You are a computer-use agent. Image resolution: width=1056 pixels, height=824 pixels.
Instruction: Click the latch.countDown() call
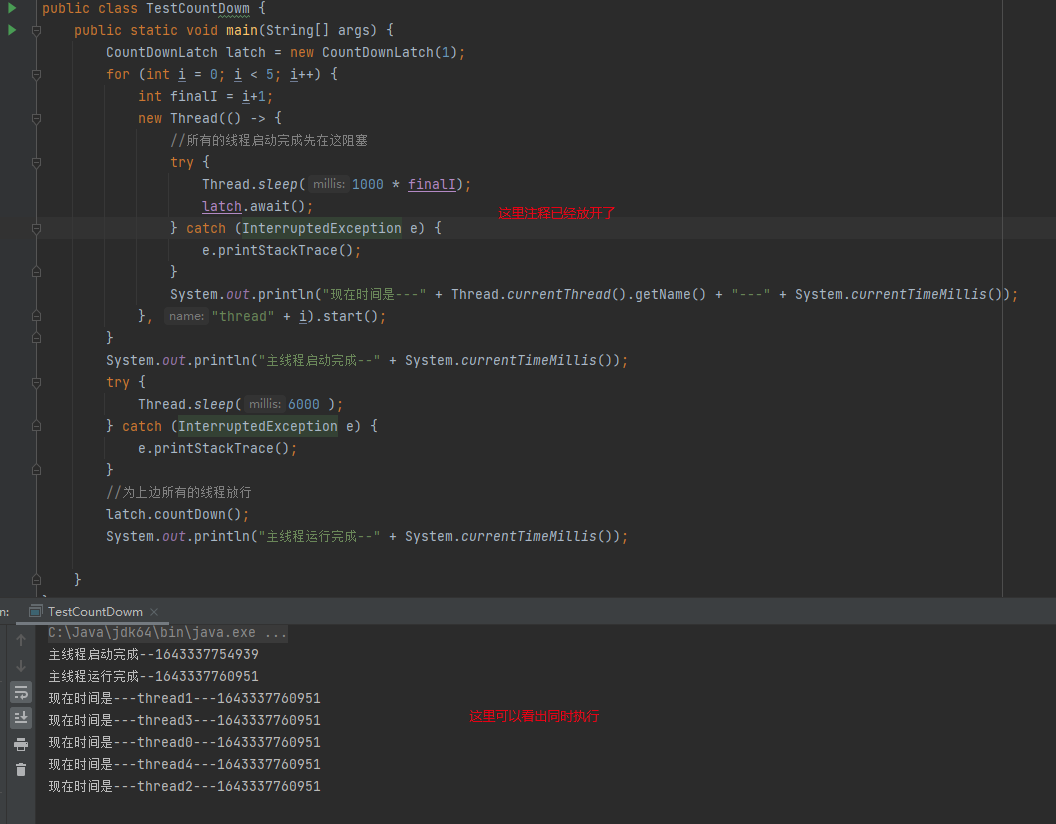(x=177, y=514)
